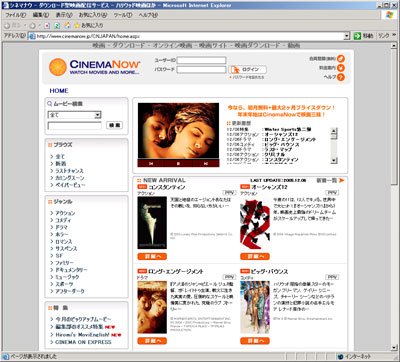Screen dimensions: 400x362
Task: Select コメディ in the genre list
Action: 63,220
